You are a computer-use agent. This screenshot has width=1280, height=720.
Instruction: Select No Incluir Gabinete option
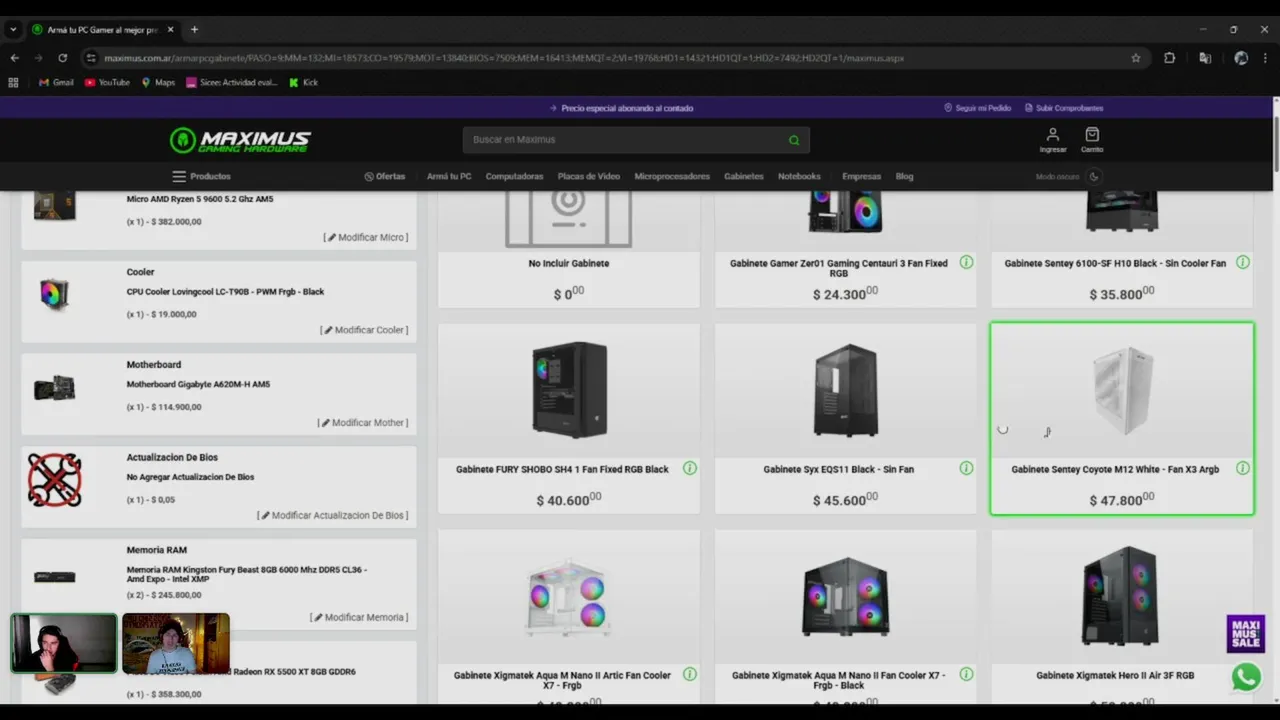pyautogui.click(x=569, y=250)
